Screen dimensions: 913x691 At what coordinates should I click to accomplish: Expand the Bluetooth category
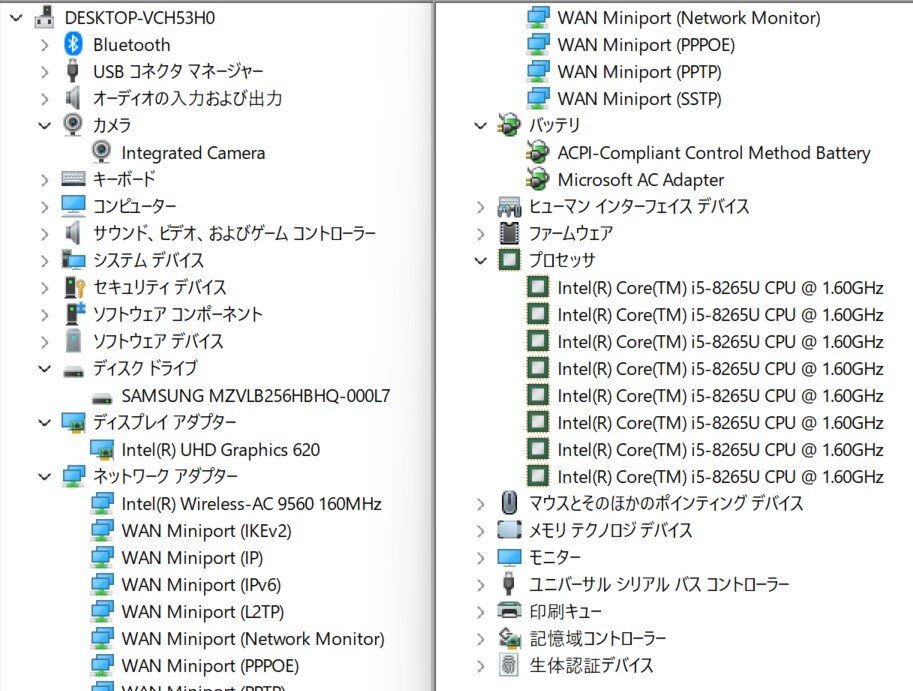pyautogui.click(x=45, y=45)
